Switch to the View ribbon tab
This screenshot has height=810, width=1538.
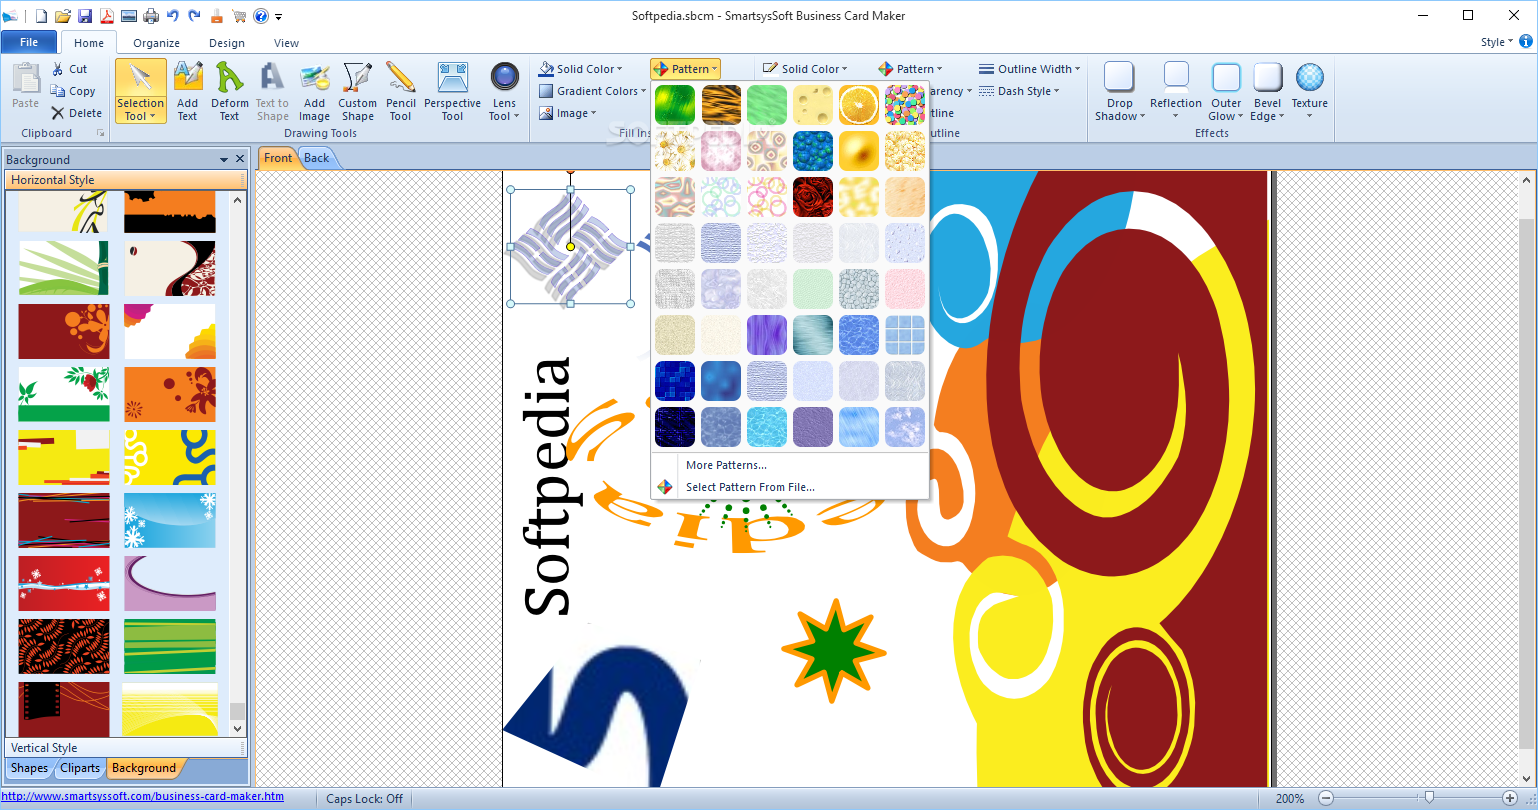[x=287, y=43]
